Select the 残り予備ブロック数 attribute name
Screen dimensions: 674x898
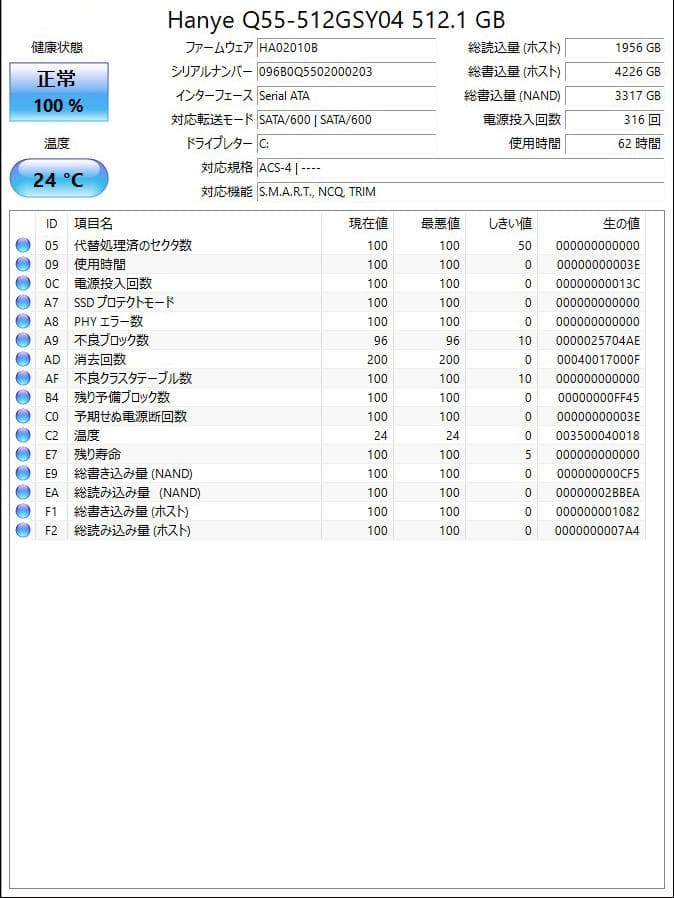122,397
